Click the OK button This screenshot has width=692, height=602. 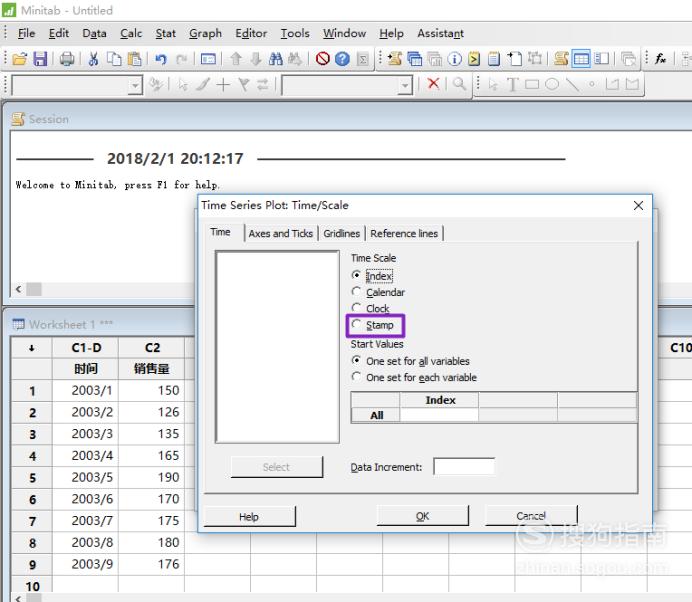(x=422, y=516)
